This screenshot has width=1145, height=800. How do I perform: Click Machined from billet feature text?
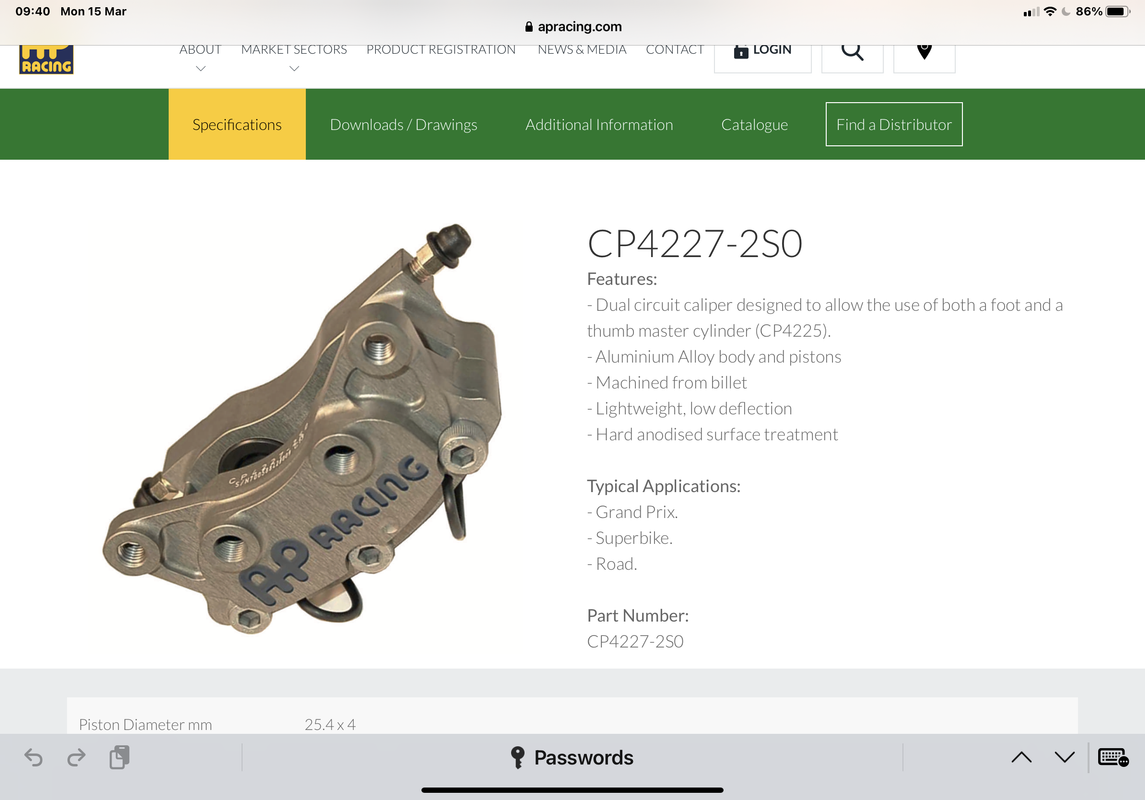667,382
